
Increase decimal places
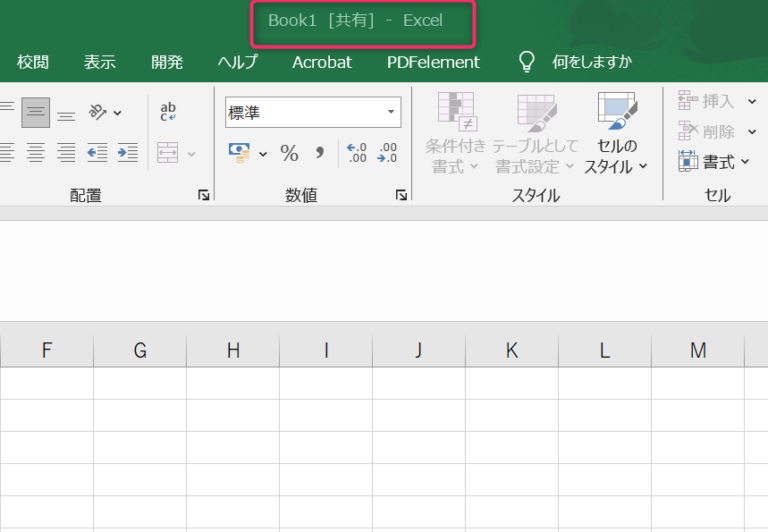(357, 153)
